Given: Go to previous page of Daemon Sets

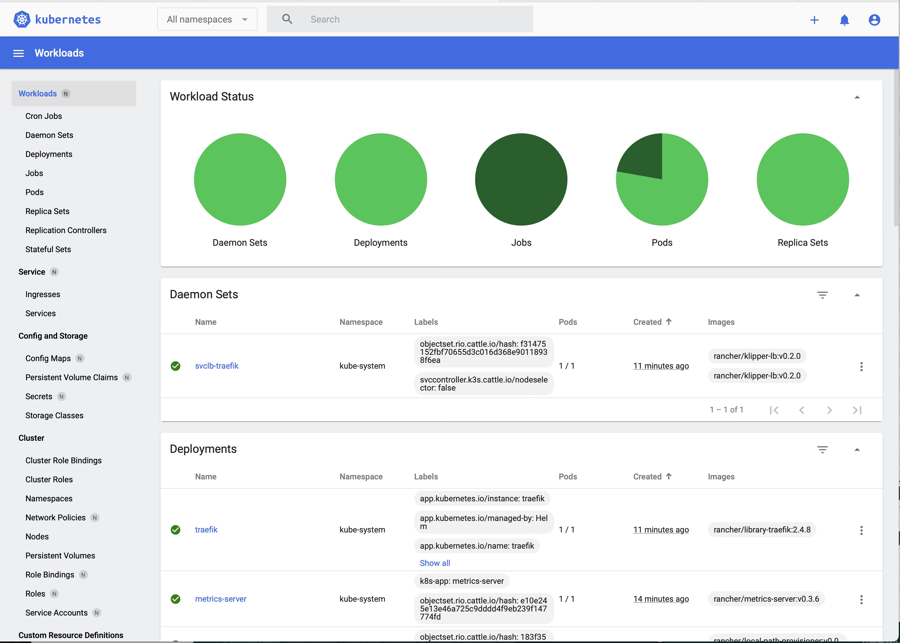Looking at the screenshot, I should tap(802, 410).
